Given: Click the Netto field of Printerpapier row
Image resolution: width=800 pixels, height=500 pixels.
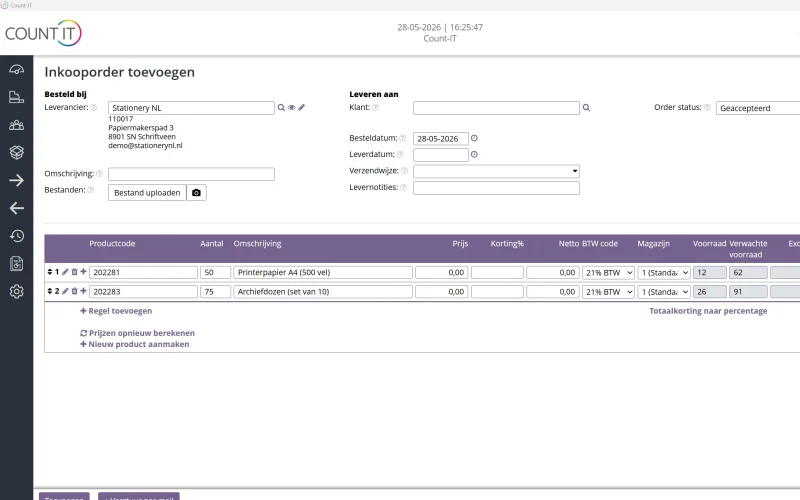Looking at the screenshot, I should (553, 272).
